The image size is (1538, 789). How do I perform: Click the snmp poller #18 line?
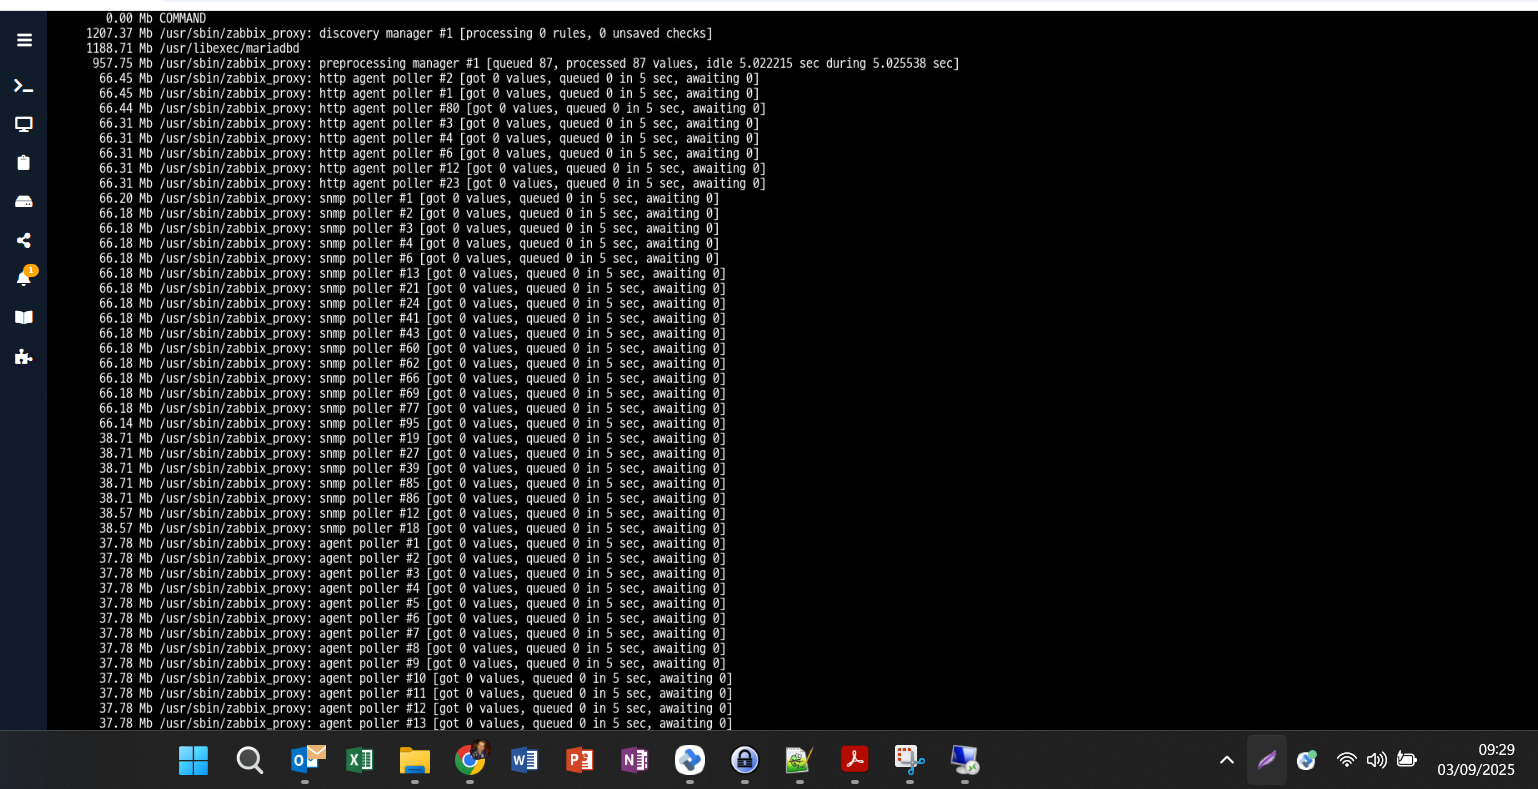tap(412, 528)
